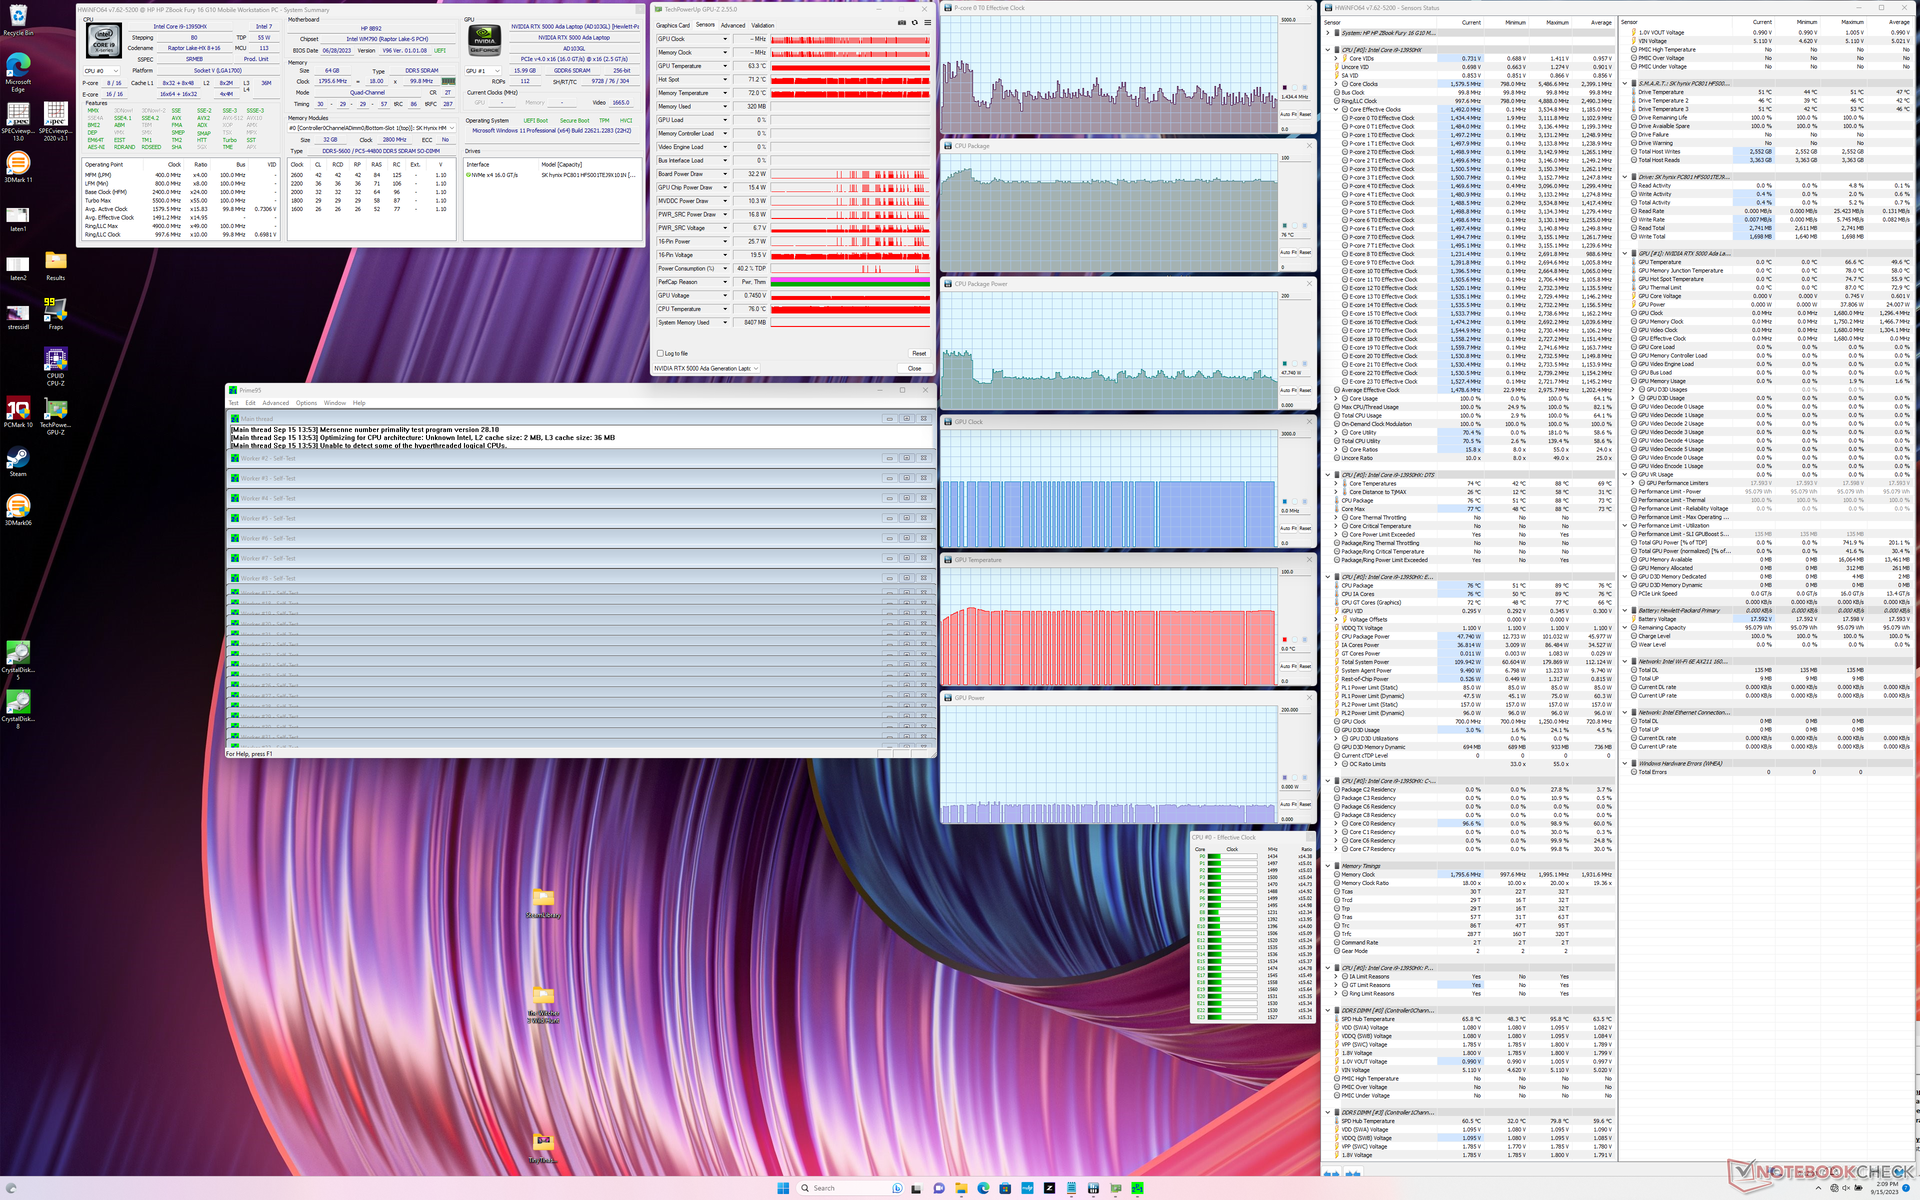The image size is (1920, 1200).
Task: Click the PerfCap Reason color bar
Action: click(850, 282)
